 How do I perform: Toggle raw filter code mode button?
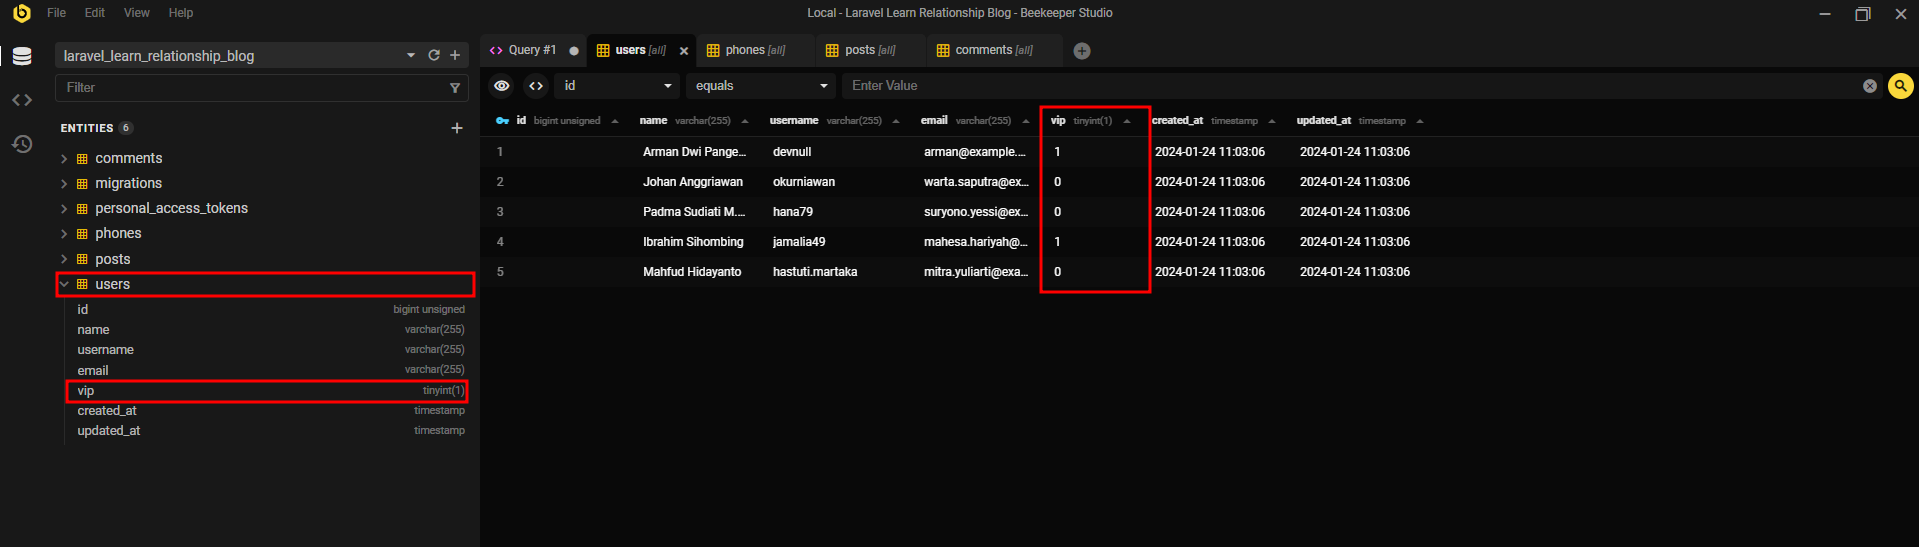[x=536, y=86]
